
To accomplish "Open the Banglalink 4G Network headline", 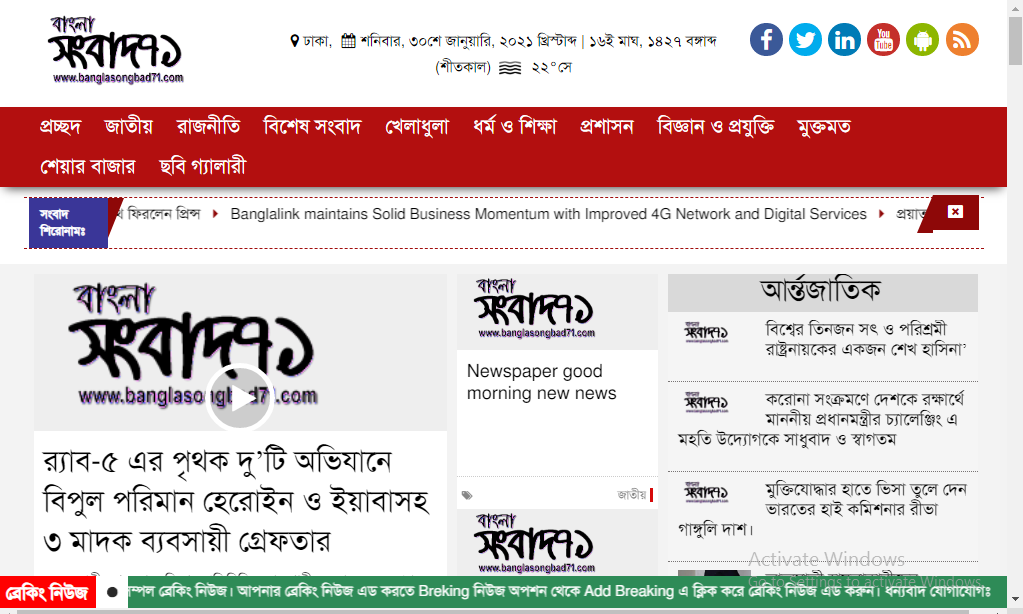I will (x=548, y=213).
